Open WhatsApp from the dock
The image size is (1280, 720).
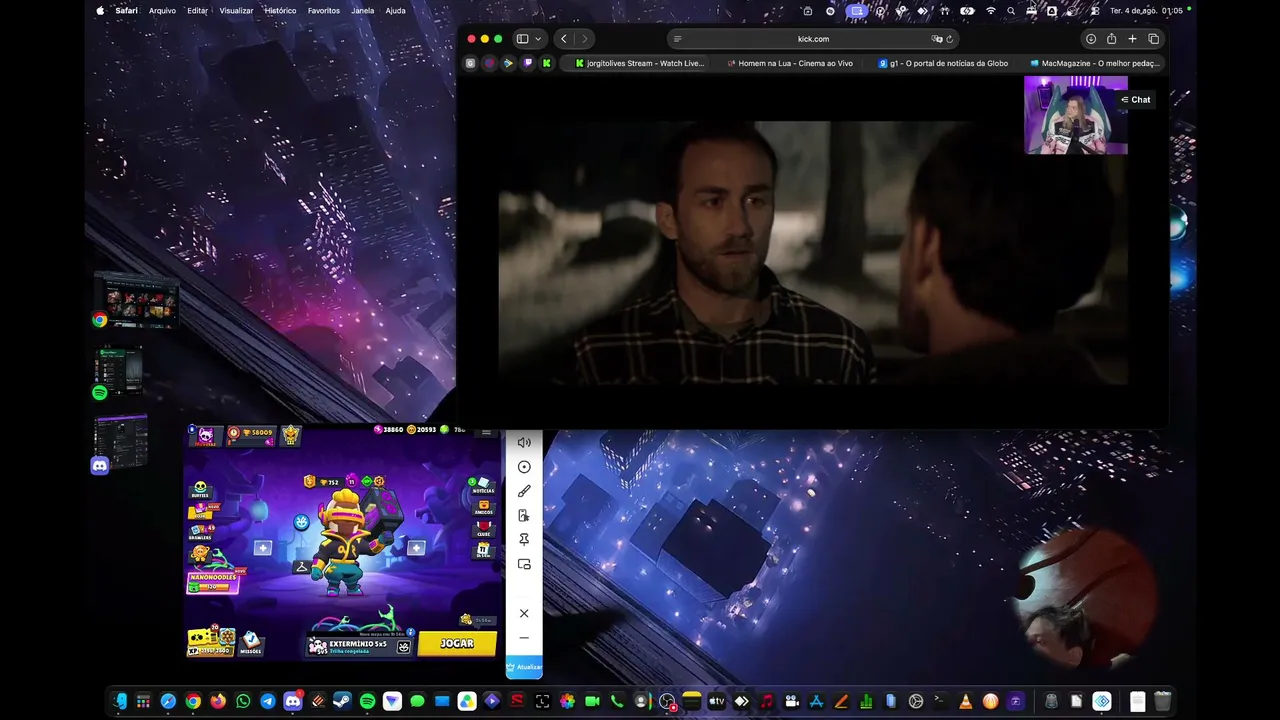[243, 701]
